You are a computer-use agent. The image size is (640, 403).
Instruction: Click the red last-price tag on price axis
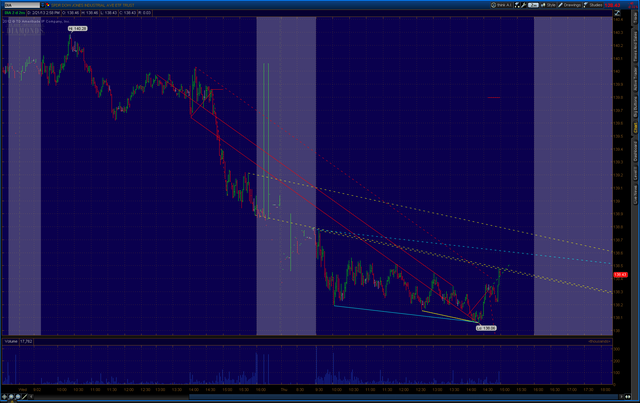tap(620, 275)
